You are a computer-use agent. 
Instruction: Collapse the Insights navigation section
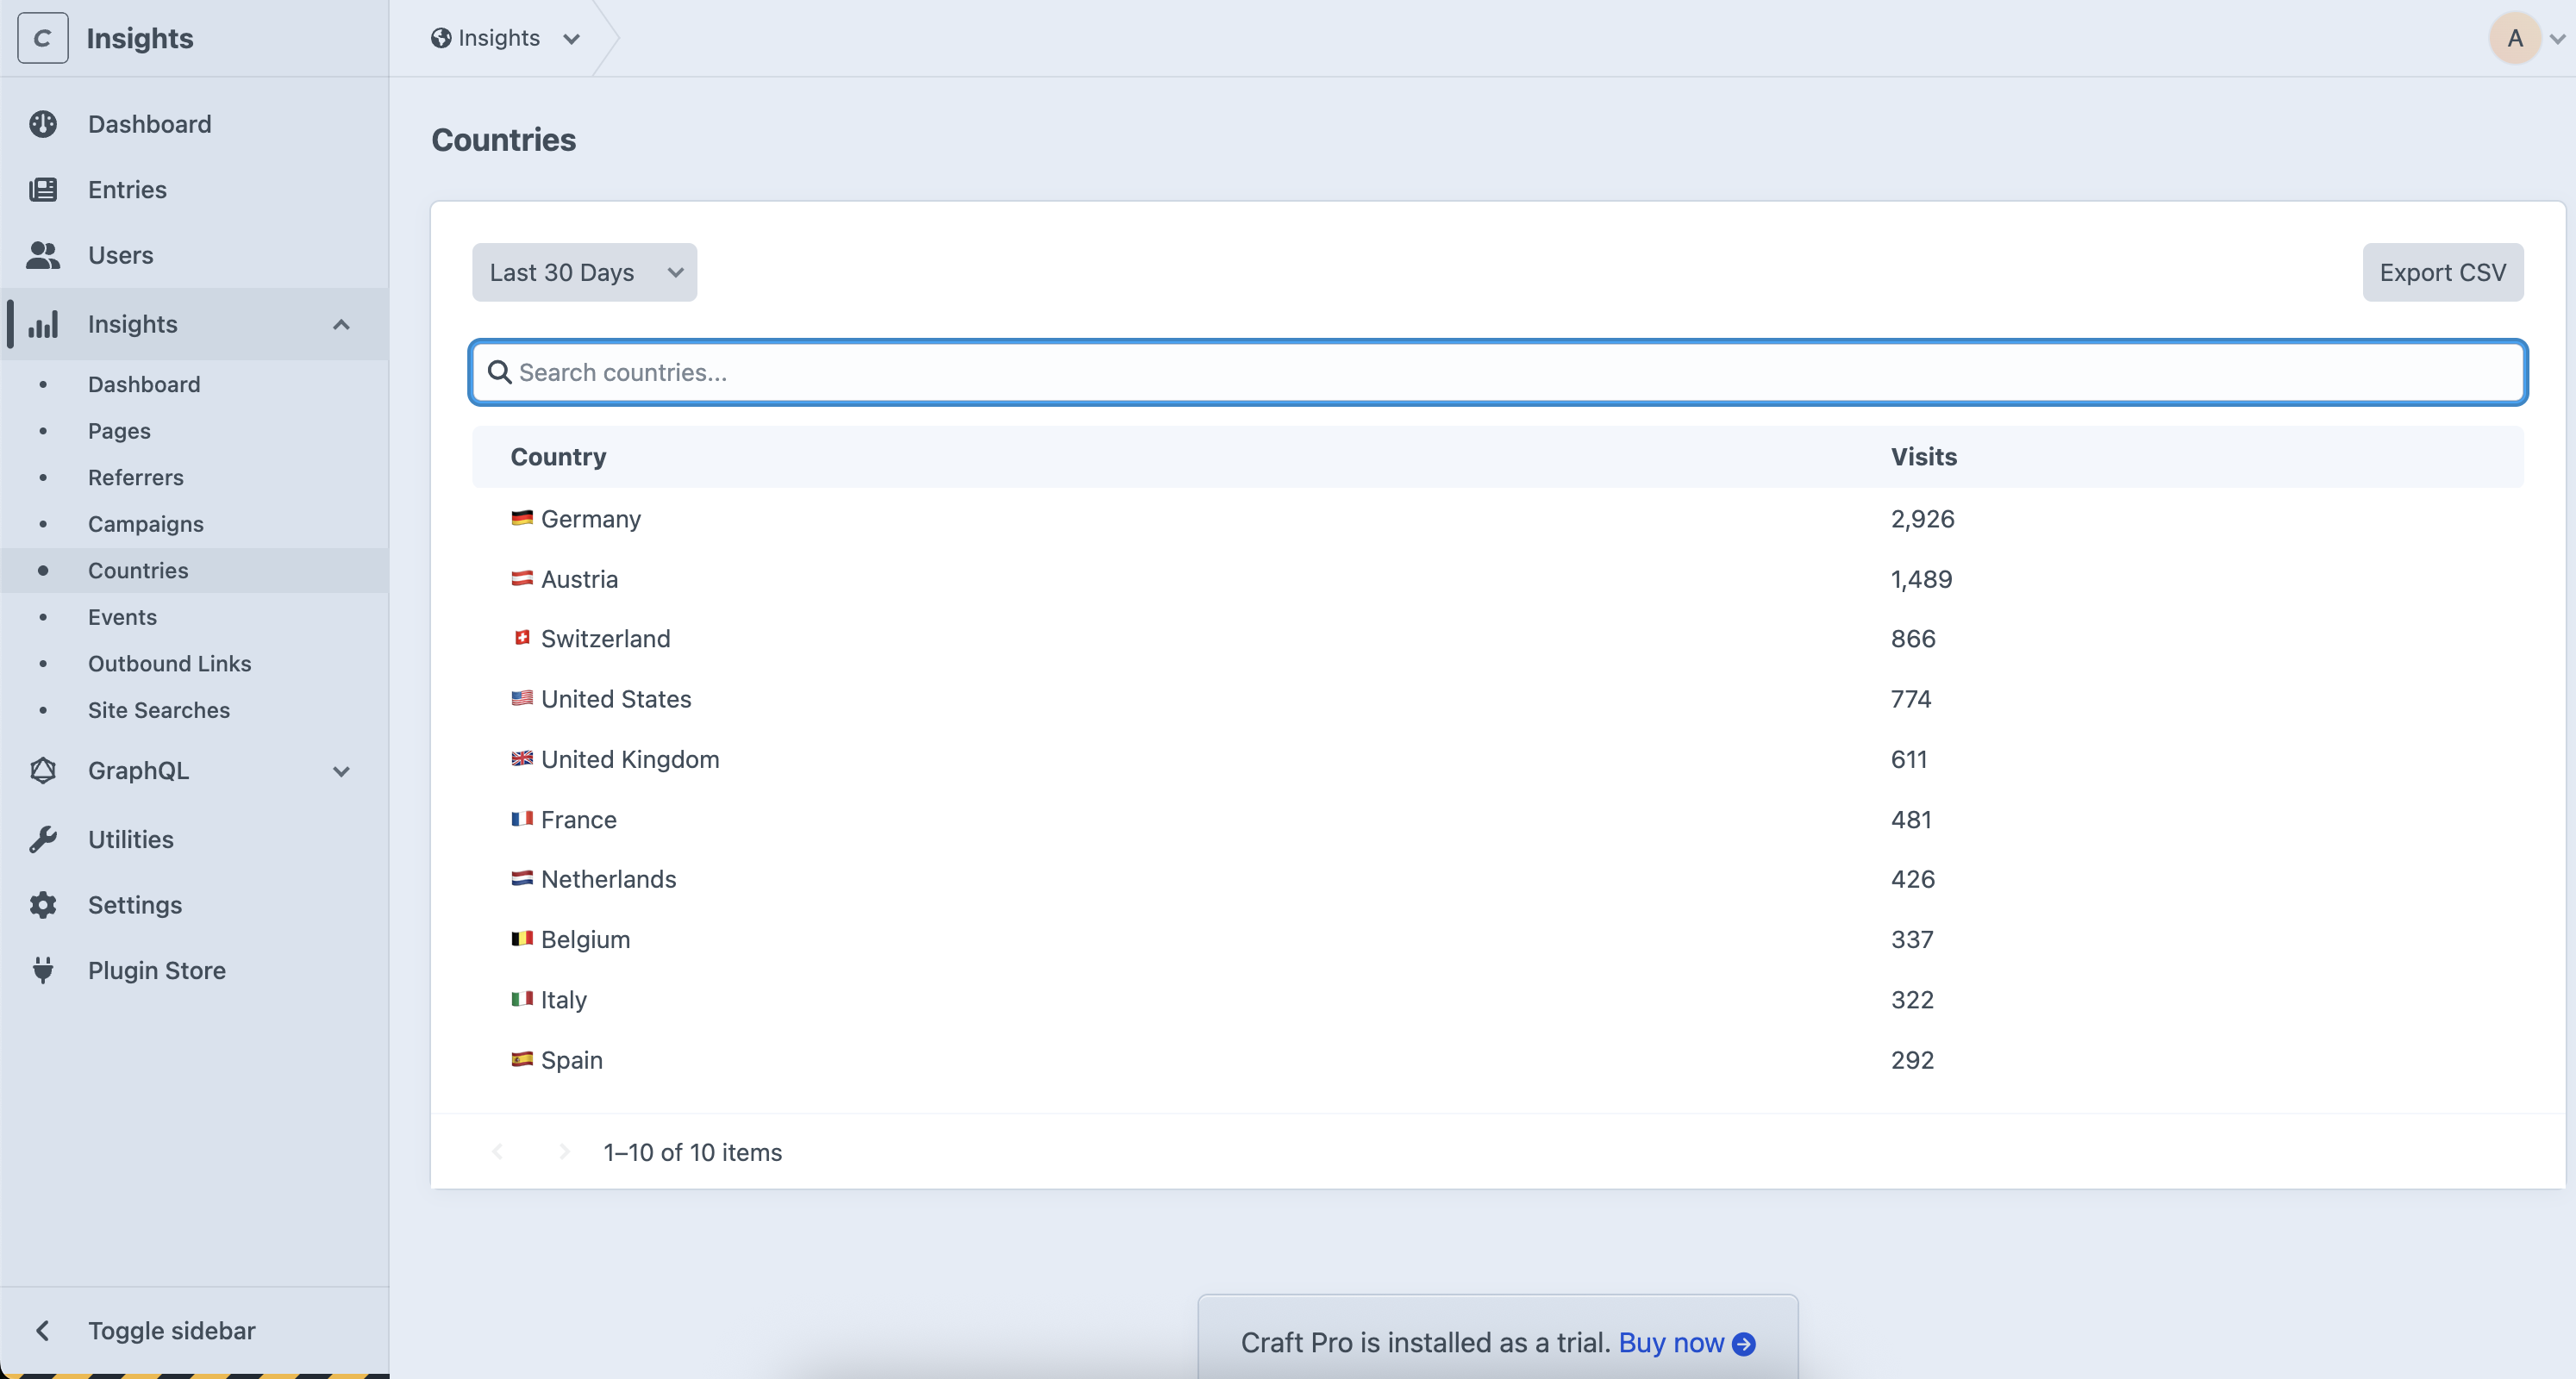(341, 324)
